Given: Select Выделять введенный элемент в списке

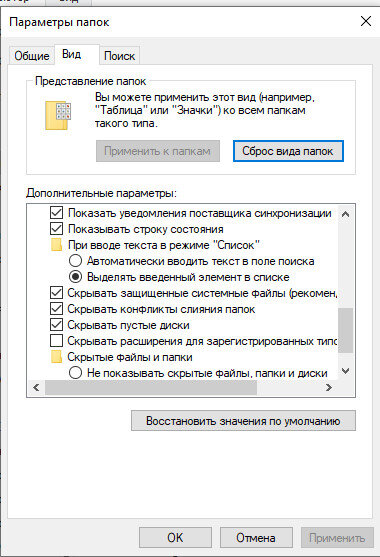Looking at the screenshot, I should coord(75,277).
